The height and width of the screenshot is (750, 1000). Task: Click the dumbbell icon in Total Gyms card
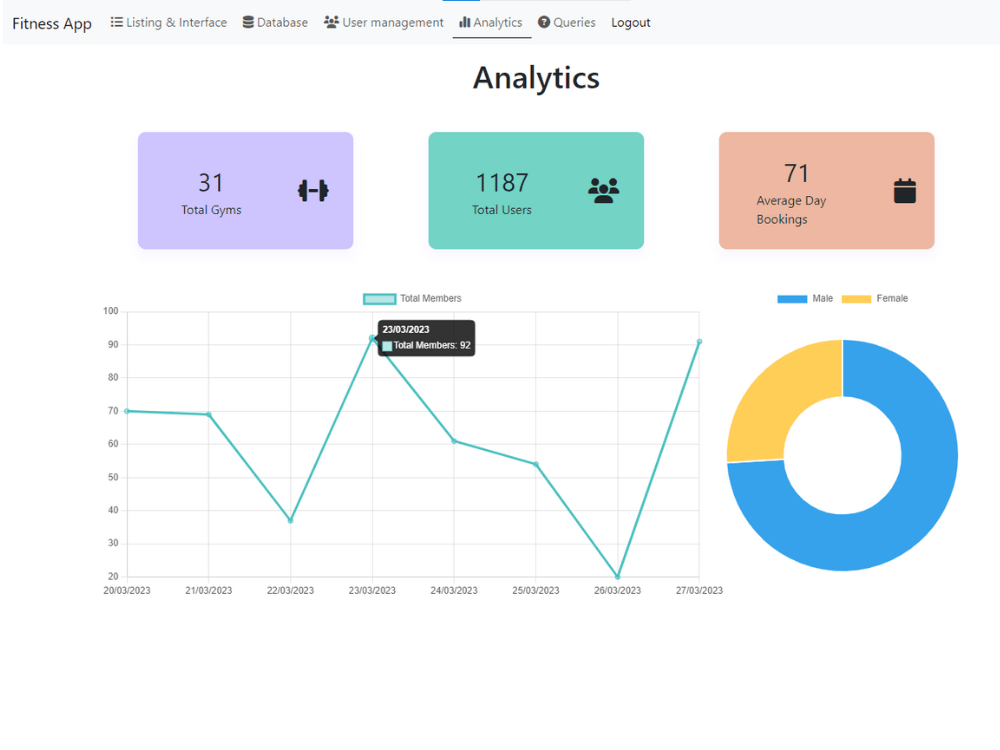click(x=313, y=190)
